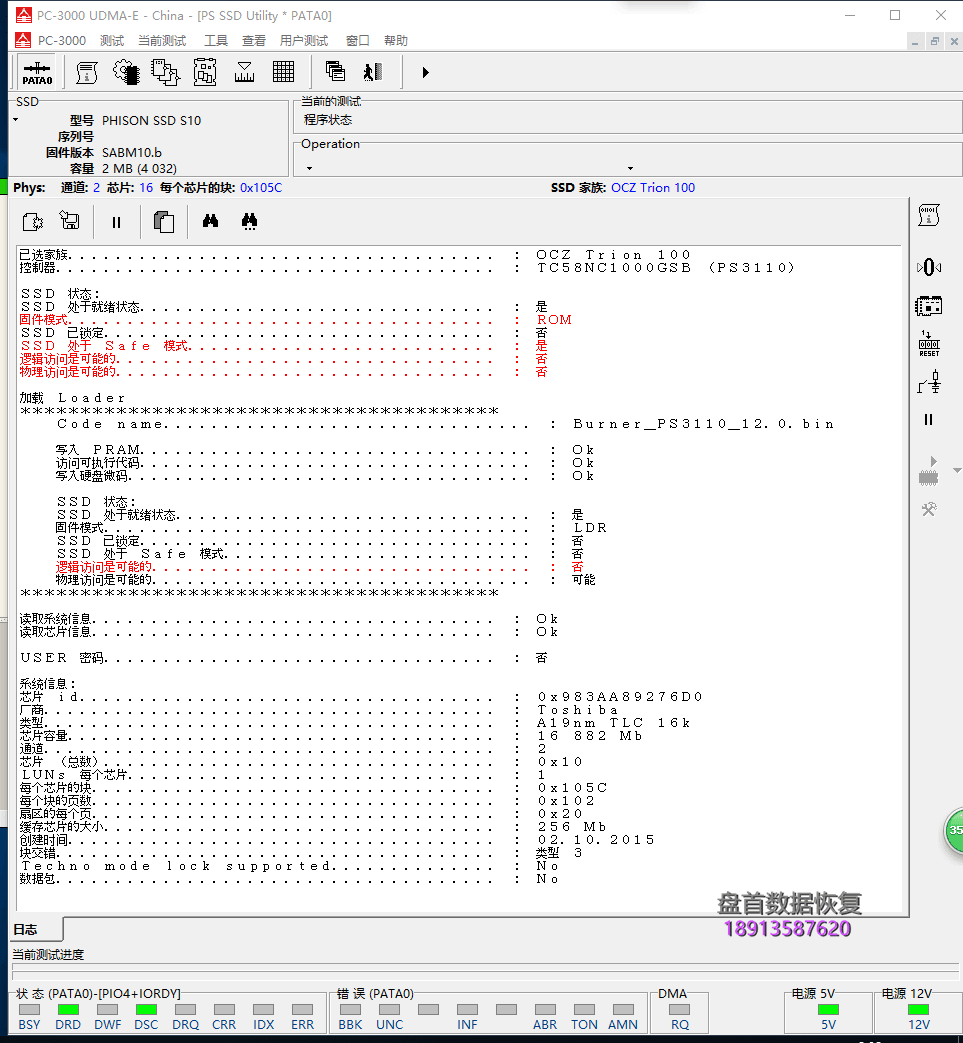
Task: Open the binary info scroll icon in right sidebar
Action: (928, 216)
